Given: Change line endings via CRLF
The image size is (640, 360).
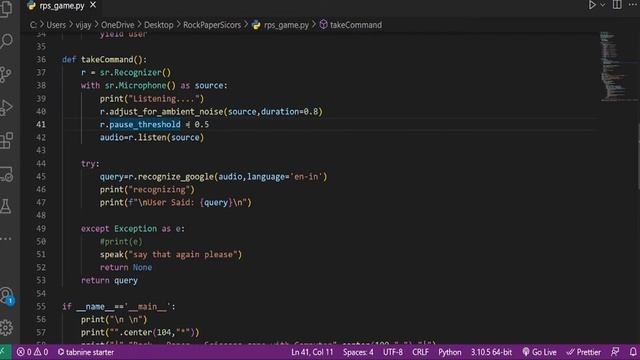Looking at the screenshot, I should (x=420, y=352).
